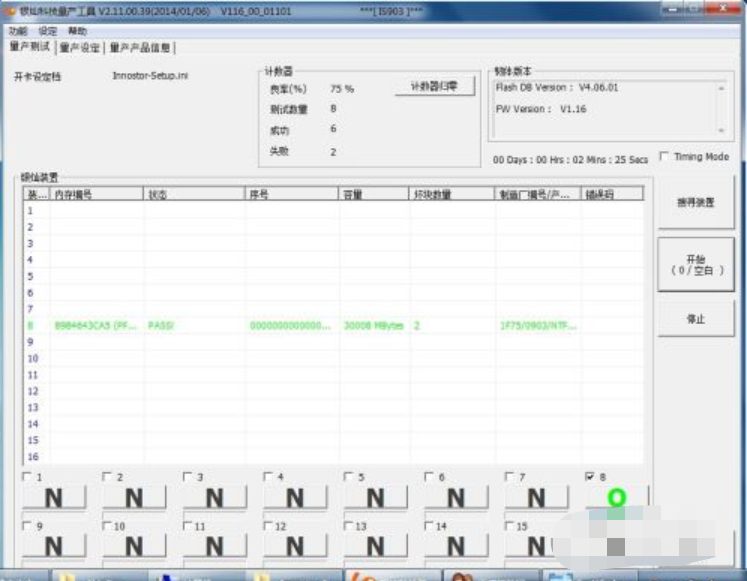
Task: Open the 功能 menu
Action: pos(19,31)
